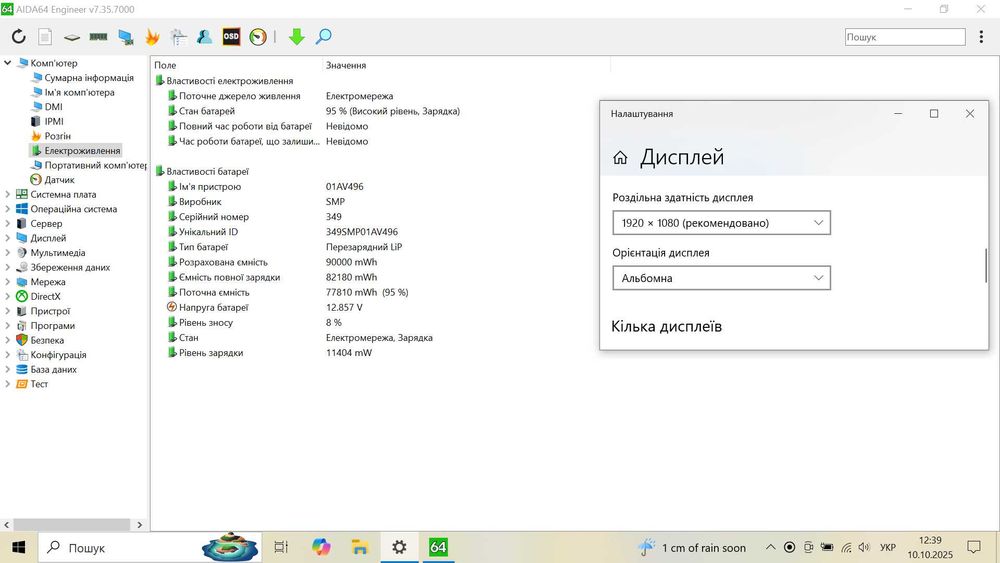Open the notification center icon
The width and height of the screenshot is (1000, 563).
click(x=973, y=547)
